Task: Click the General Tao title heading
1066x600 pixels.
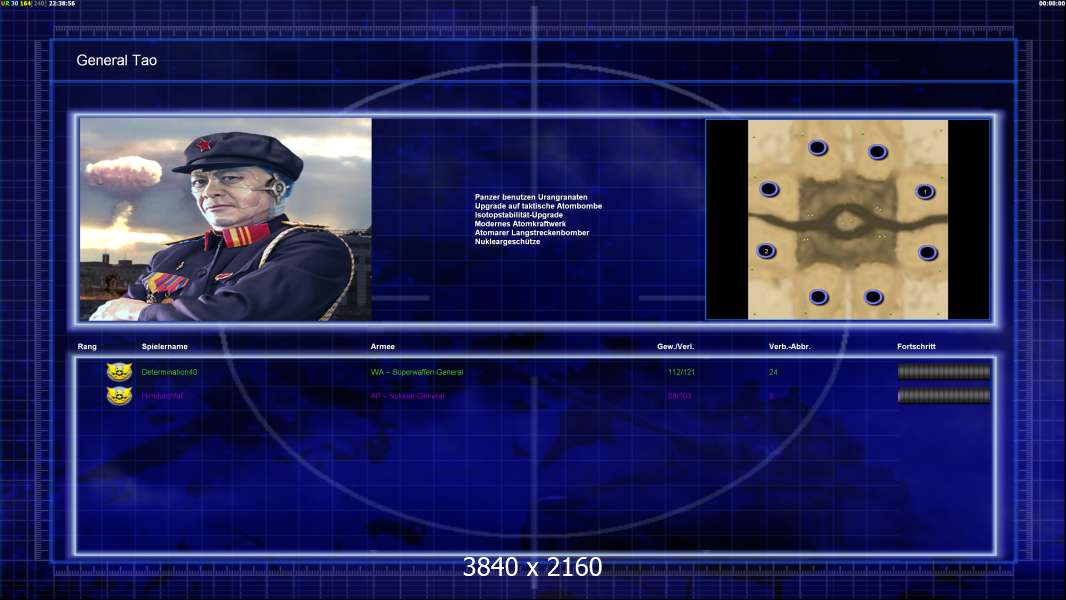Action: coord(116,60)
